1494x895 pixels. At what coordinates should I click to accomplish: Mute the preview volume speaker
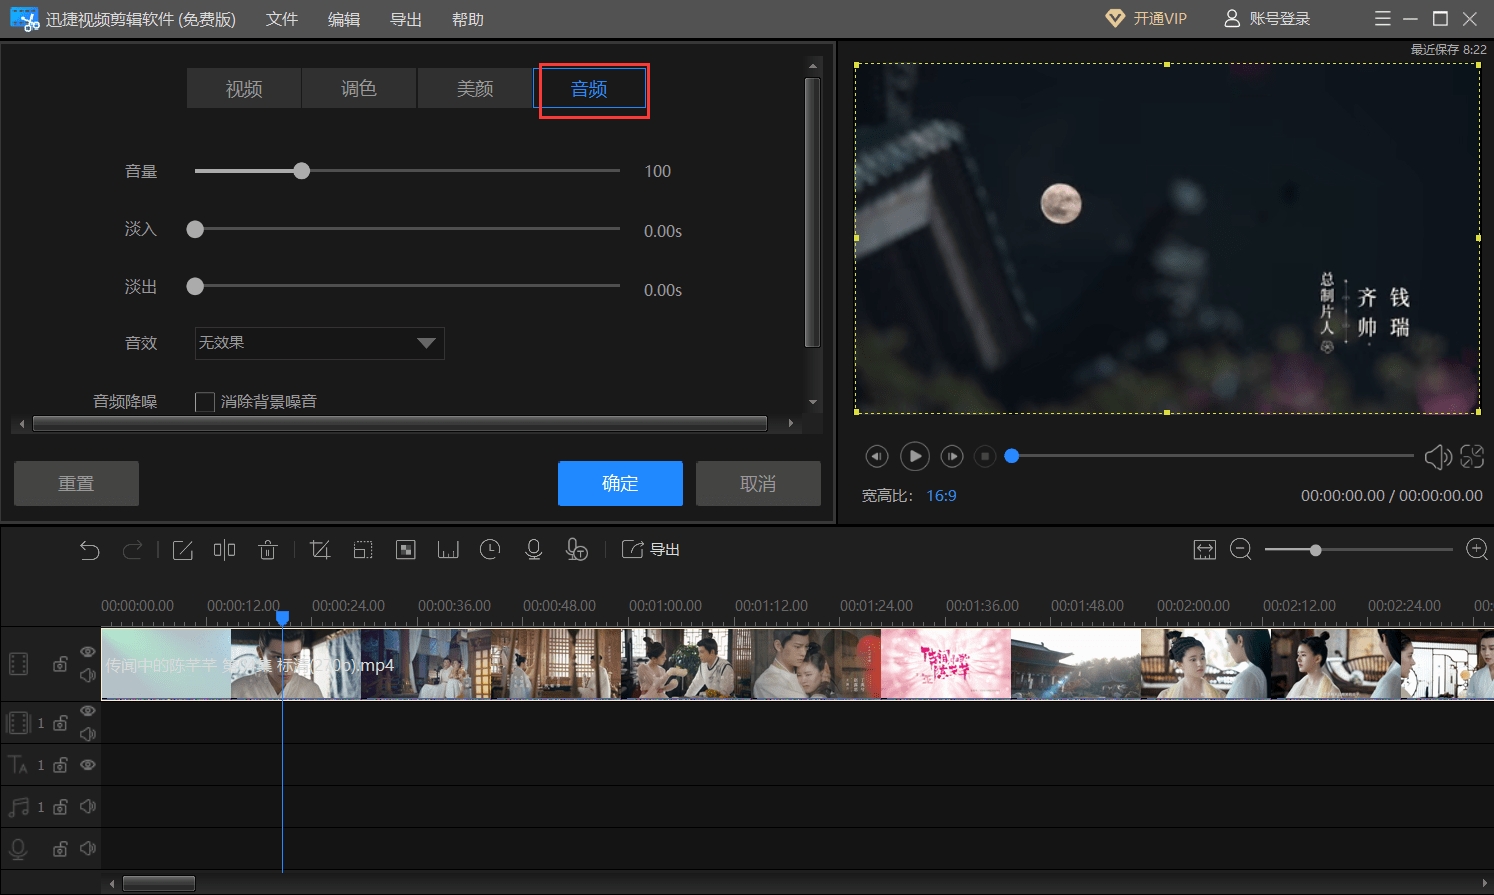(1438, 457)
